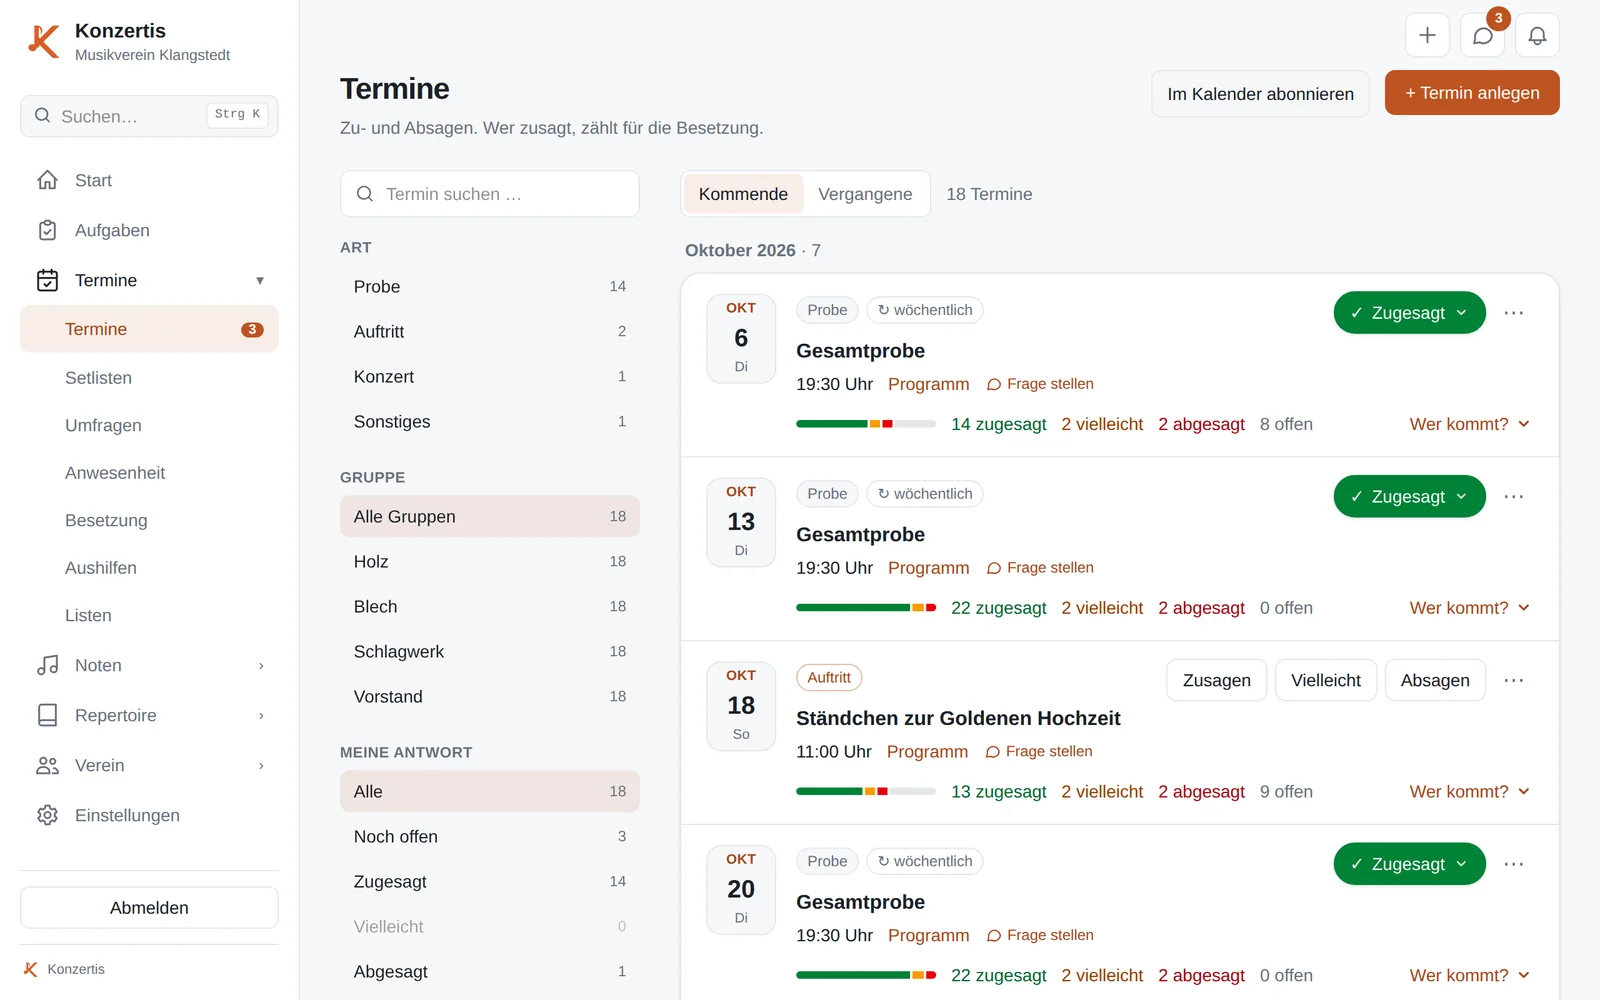Click the Termin suchen search field
Image resolution: width=1600 pixels, height=1000 pixels.
point(490,194)
